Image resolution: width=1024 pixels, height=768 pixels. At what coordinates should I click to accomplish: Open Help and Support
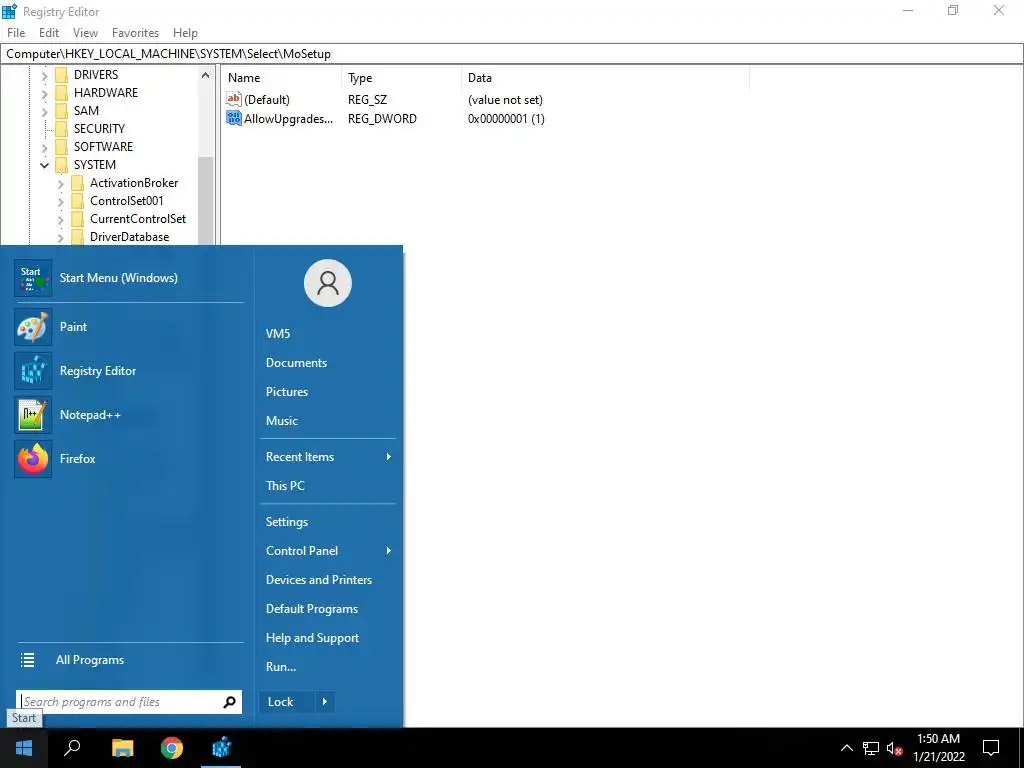[x=312, y=638]
